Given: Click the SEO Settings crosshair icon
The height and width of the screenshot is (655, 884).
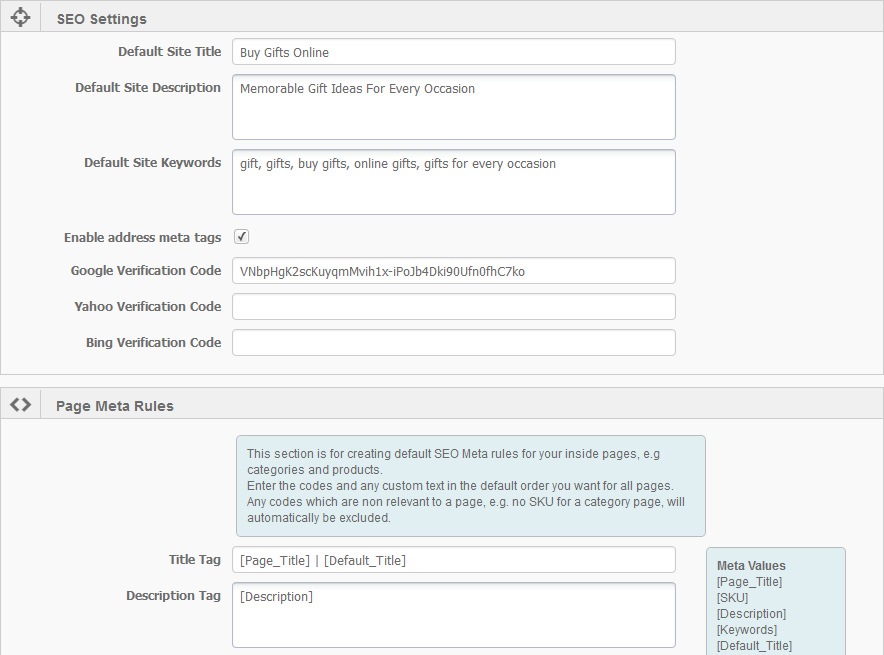Looking at the screenshot, I should tap(20, 17).
